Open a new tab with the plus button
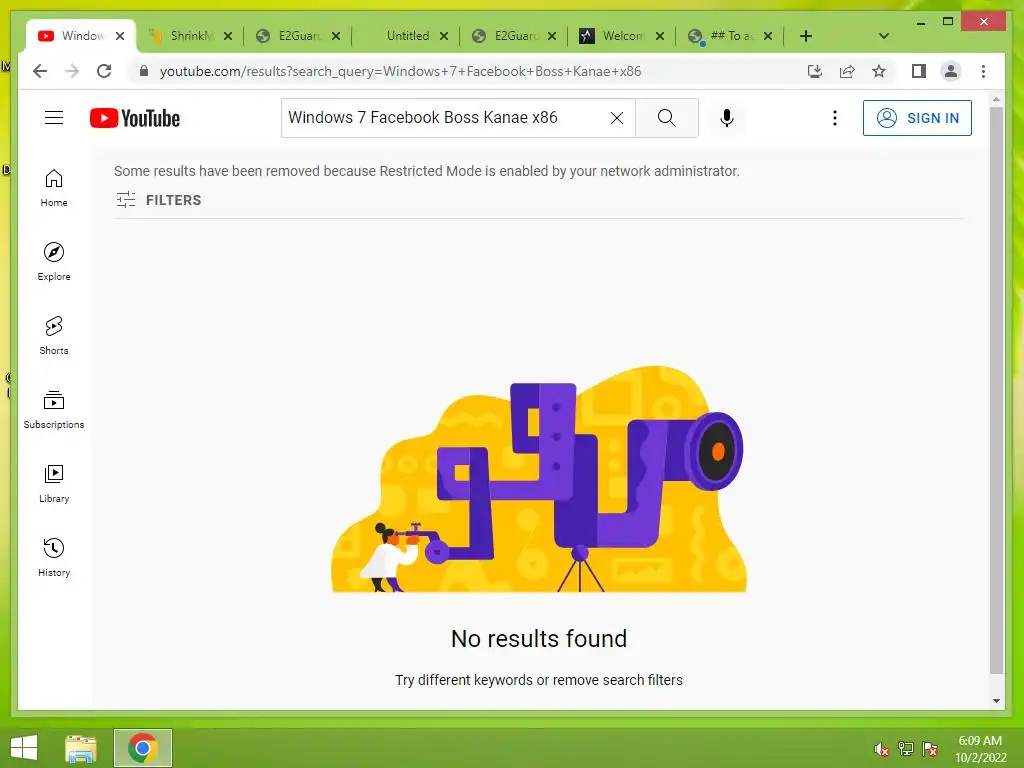Image resolution: width=1024 pixels, height=768 pixels. pos(806,36)
